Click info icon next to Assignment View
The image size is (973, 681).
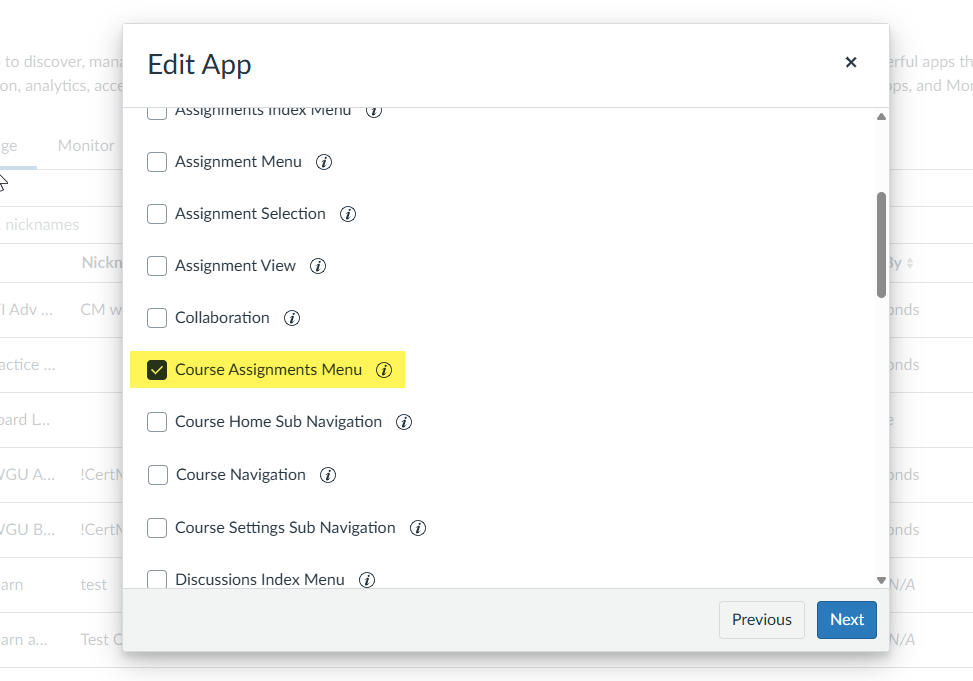[318, 266]
